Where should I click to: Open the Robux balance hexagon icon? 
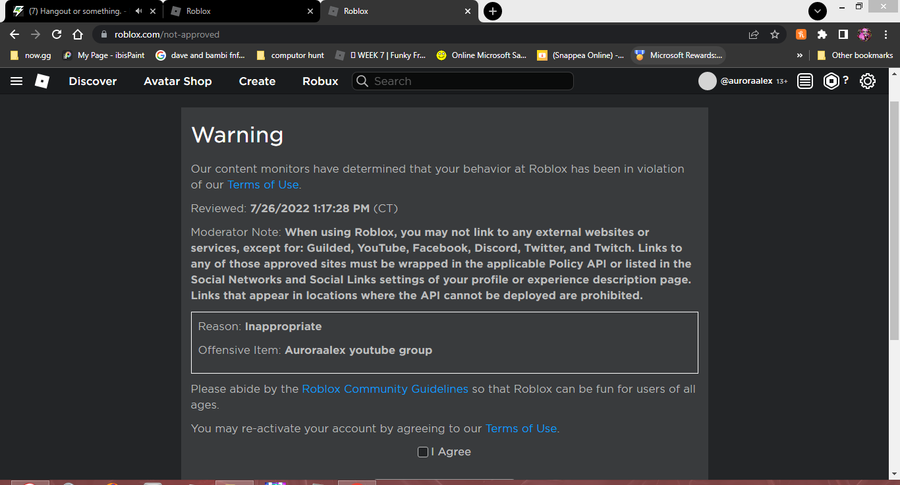(831, 81)
